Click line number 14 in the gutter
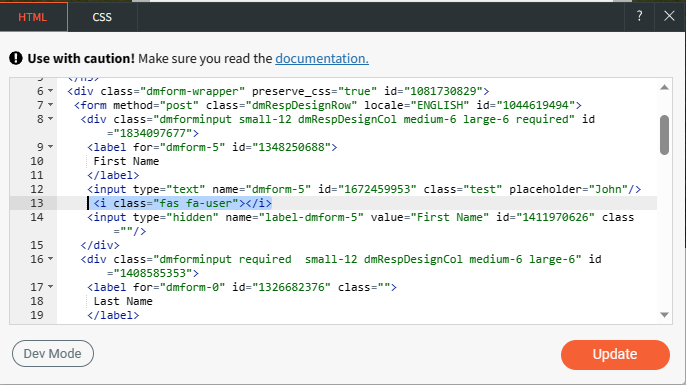 coord(37,217)
